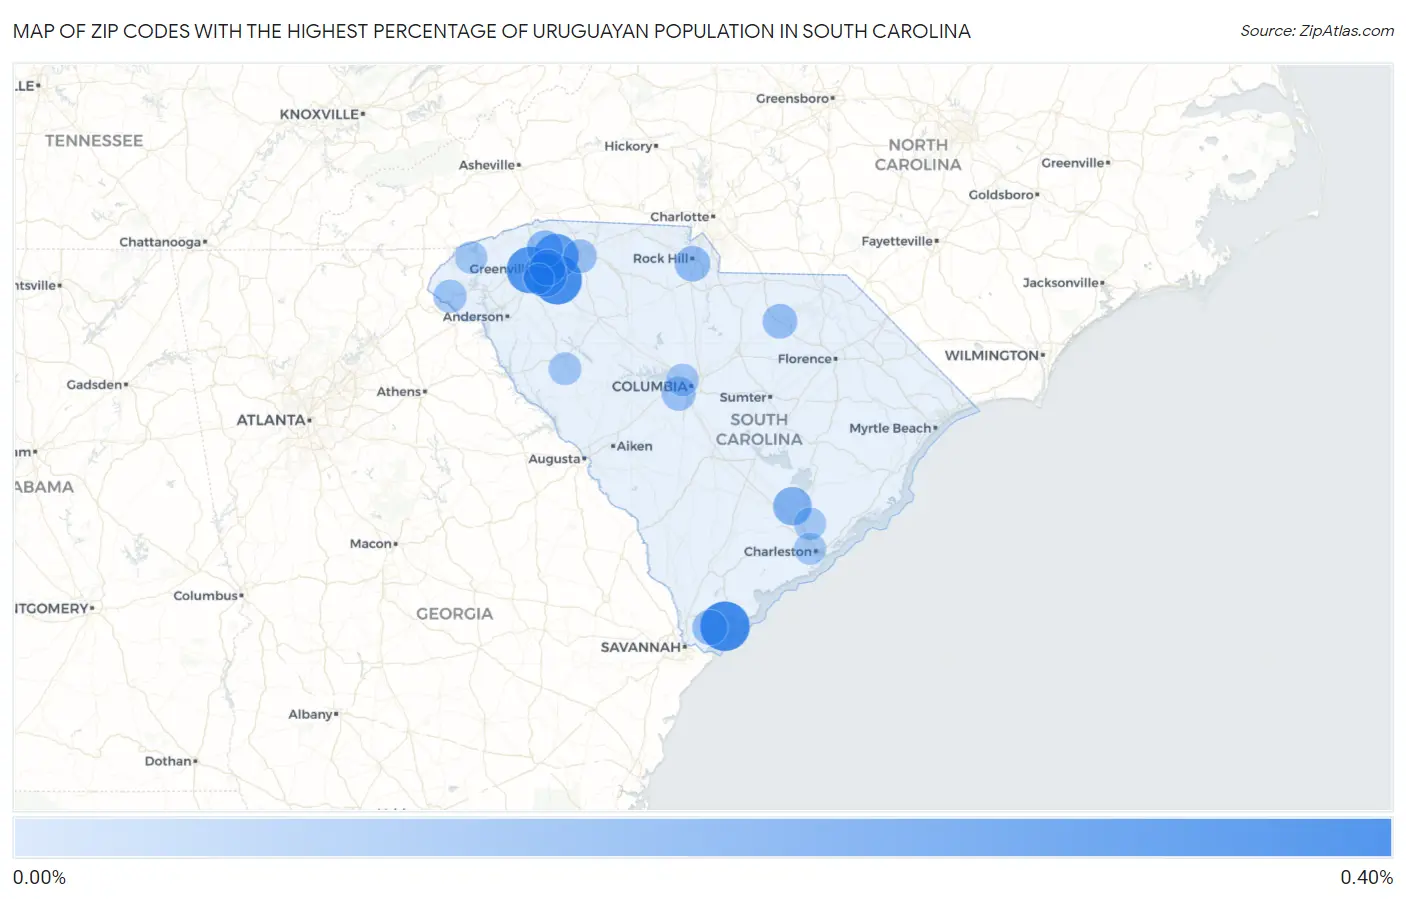Click the 0.40% legend maximum value
Viewport: 1406px width, 899px height.
pos(1367,877)
